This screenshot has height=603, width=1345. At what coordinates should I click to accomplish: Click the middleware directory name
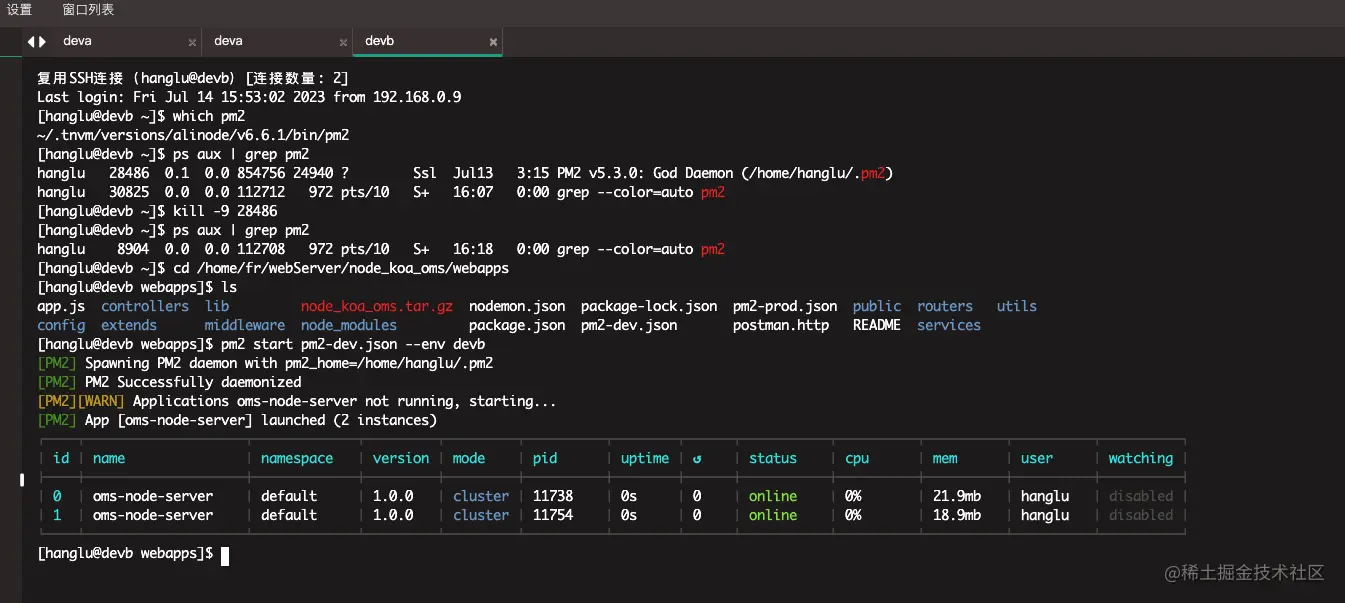click(245, 325)
